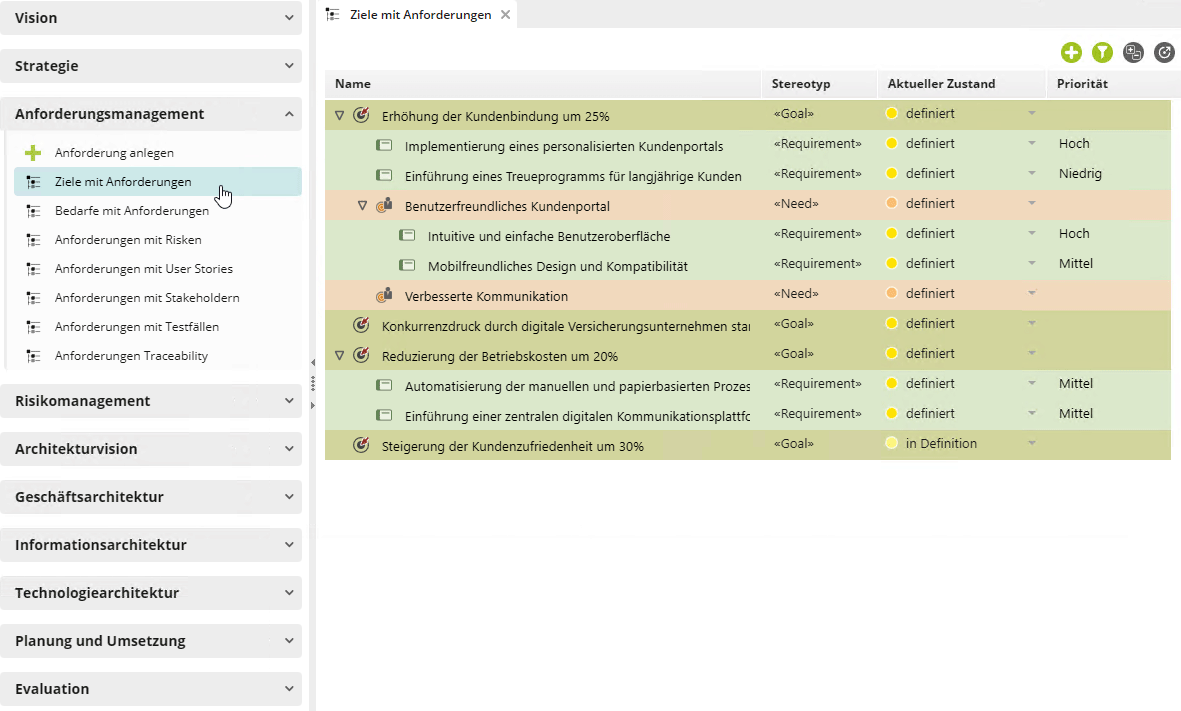Click the expand/collapse all icon in toolbar
1181x711 pixels.
point(1133,53)
